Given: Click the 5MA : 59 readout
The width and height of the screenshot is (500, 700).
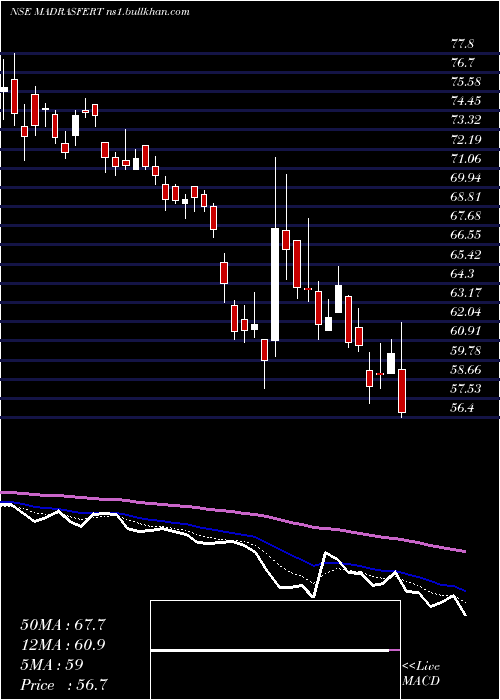Looking at the screenshot, I should 52,665.
